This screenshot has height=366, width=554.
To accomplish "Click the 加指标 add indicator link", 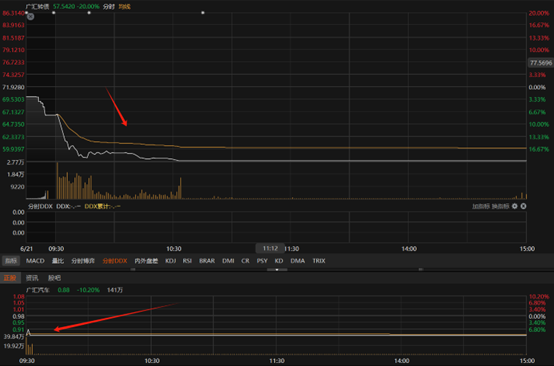I will coord(481,206).
